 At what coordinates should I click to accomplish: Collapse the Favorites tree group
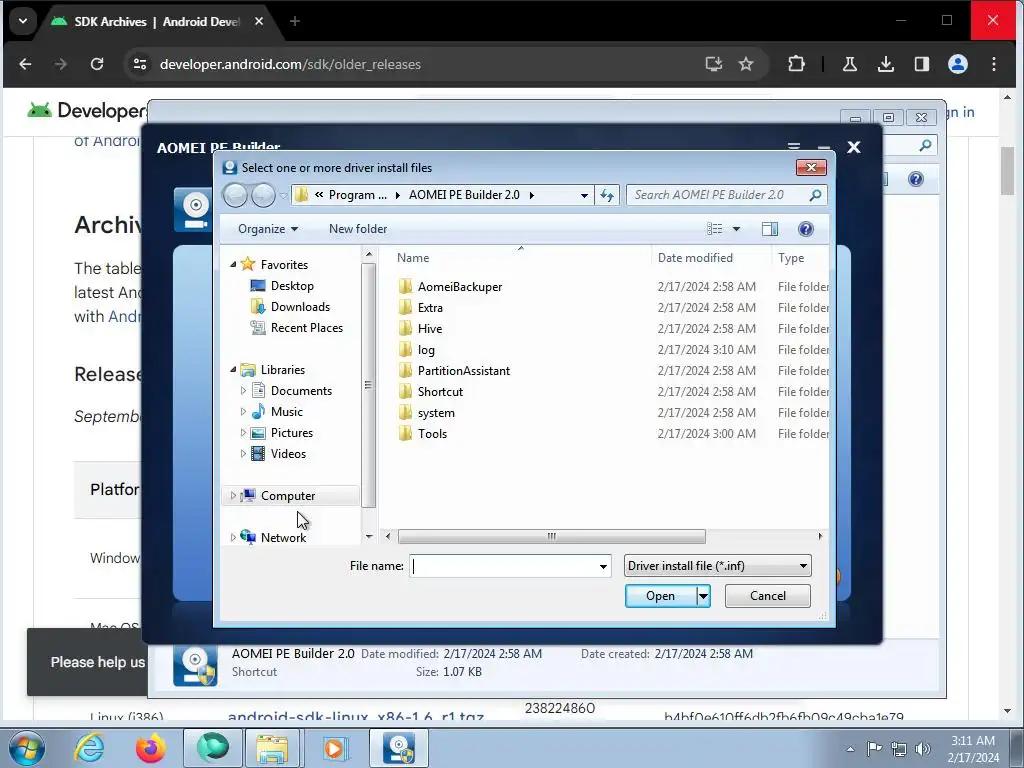click(x=233, y=264)
